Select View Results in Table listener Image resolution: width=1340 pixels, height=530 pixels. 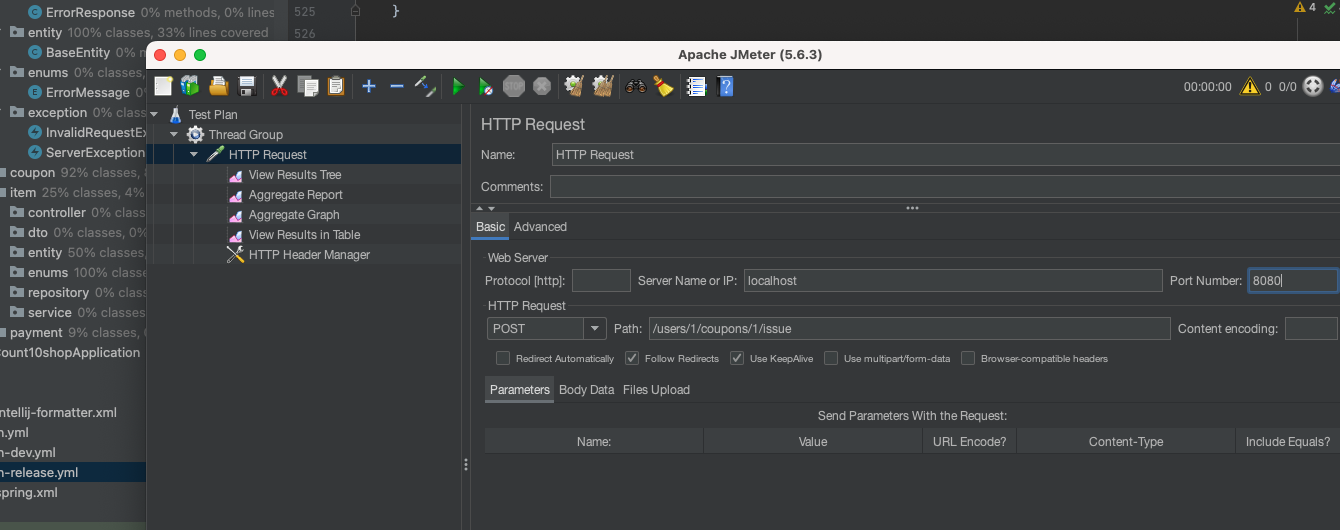coord(304,234)
